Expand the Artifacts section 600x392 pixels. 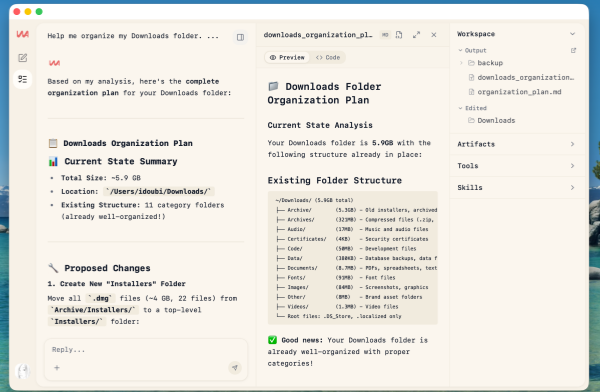click(x=517, y=144)
